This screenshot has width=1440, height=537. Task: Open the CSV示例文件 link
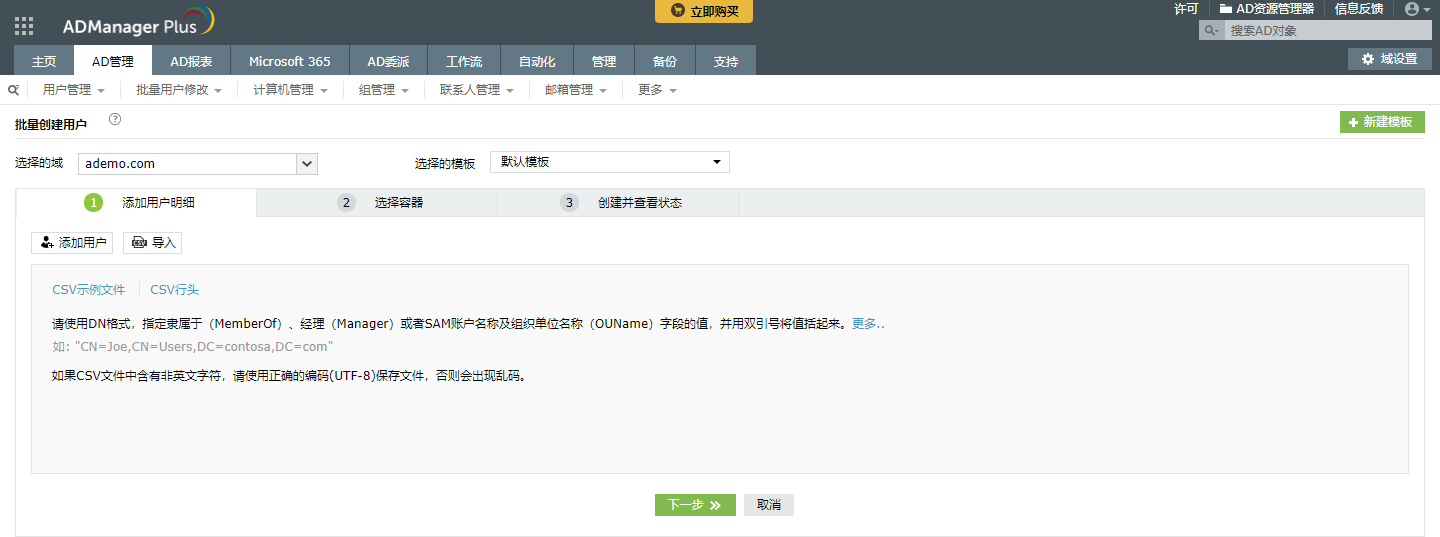tap(89, 290)
